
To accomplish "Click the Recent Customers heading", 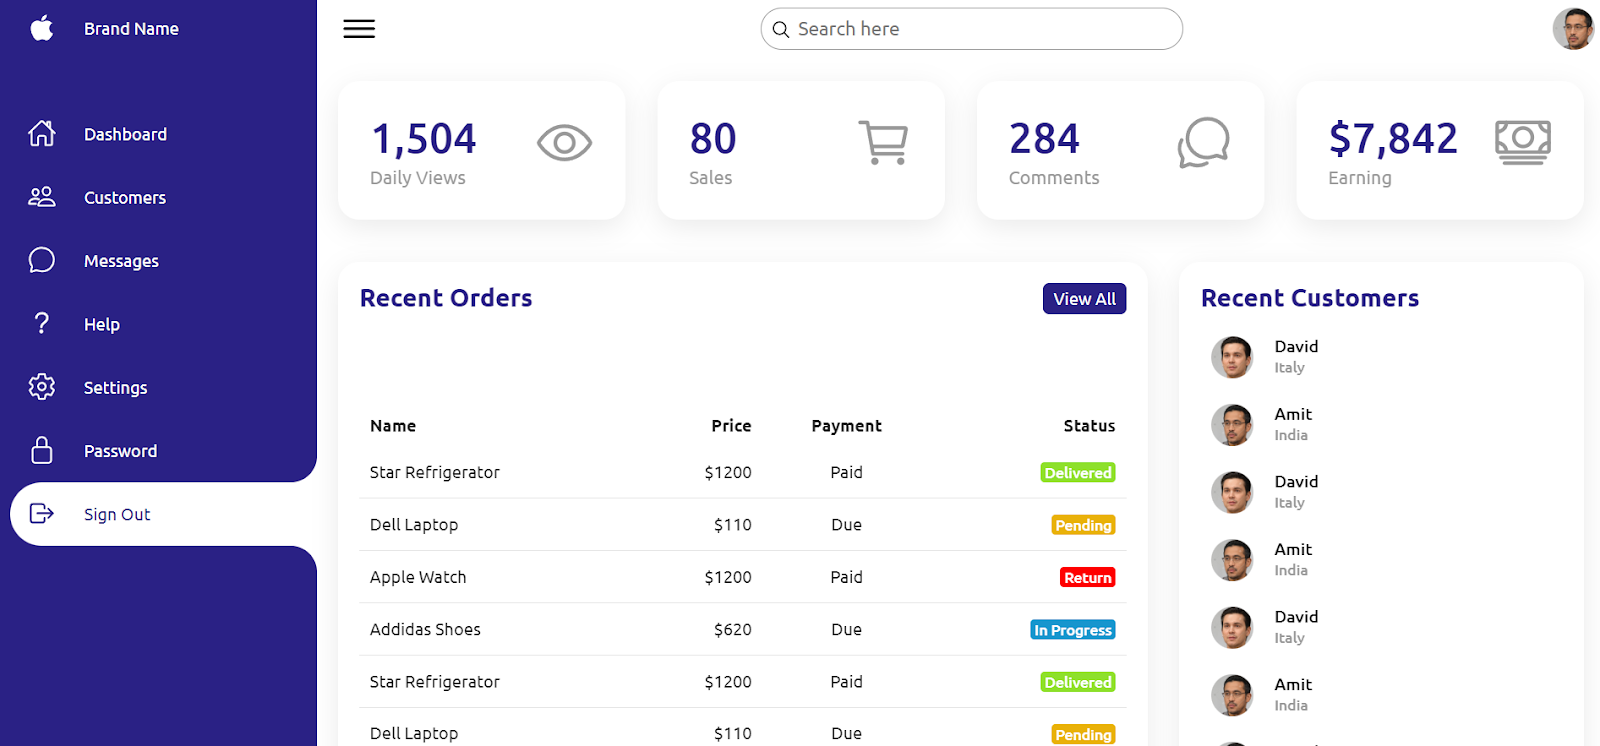I will pyautogui.click(x=1310, y=298).
